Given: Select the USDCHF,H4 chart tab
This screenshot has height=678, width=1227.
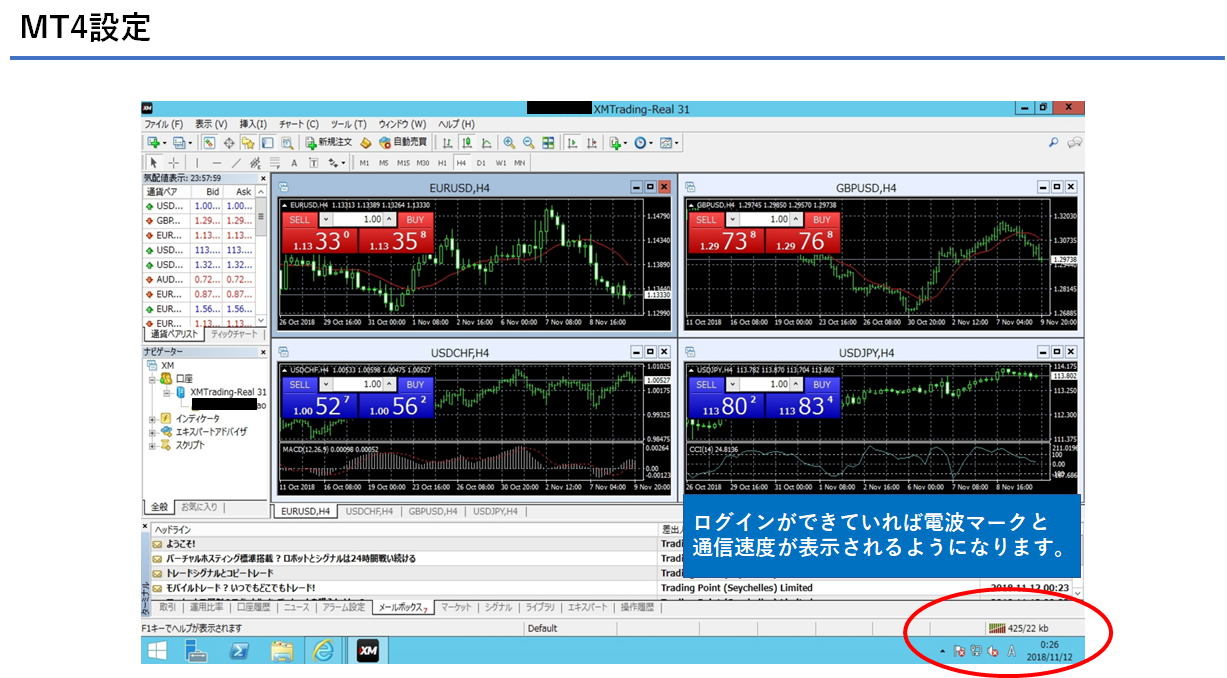Looking at the screenshot, I should click(368, 511).
